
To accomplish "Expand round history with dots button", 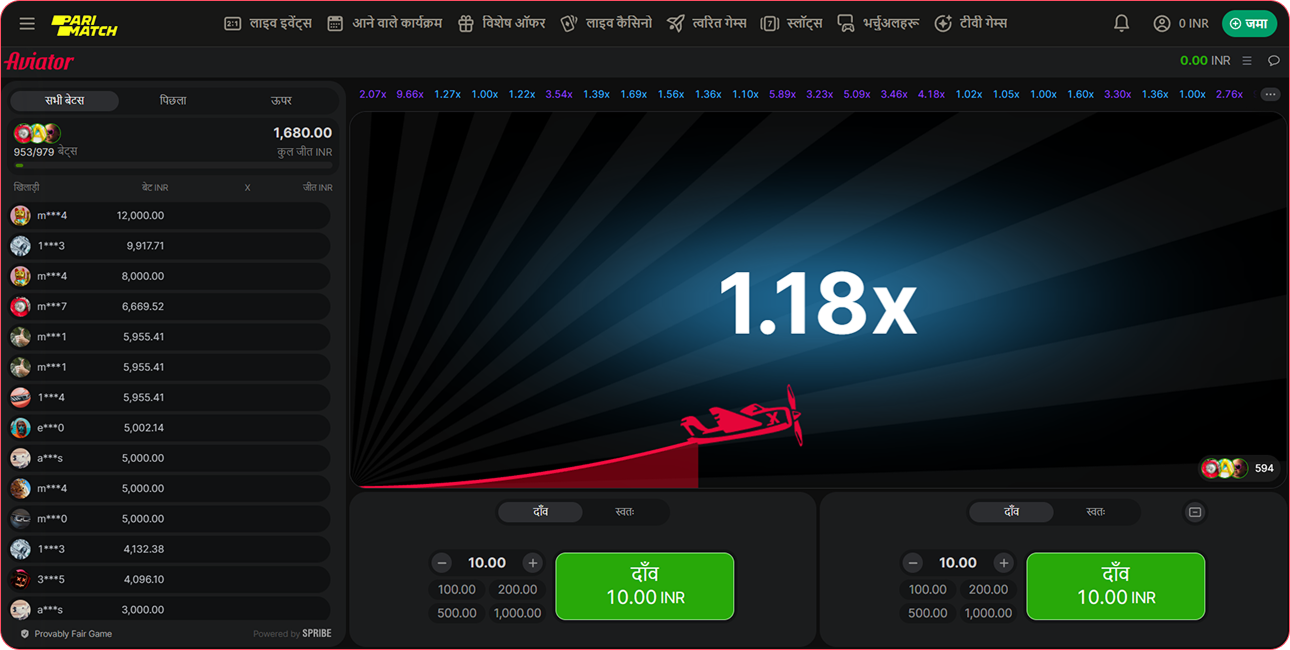I will (1270, 94).
